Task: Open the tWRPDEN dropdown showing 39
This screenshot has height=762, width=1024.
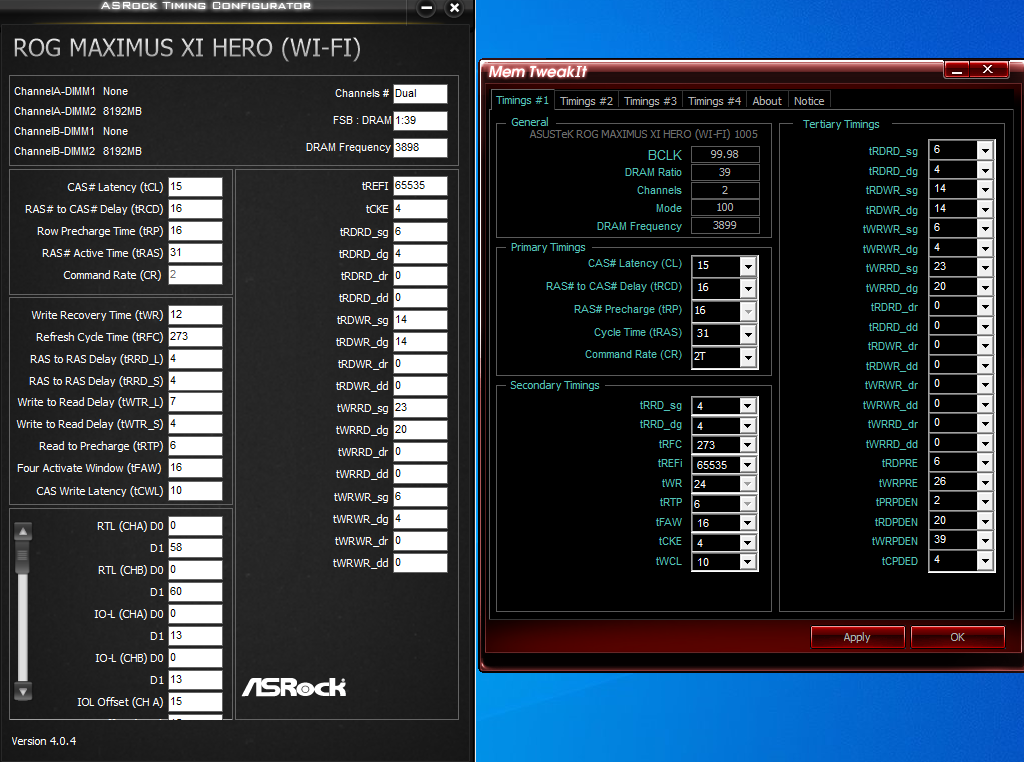Action: [985, 540]
